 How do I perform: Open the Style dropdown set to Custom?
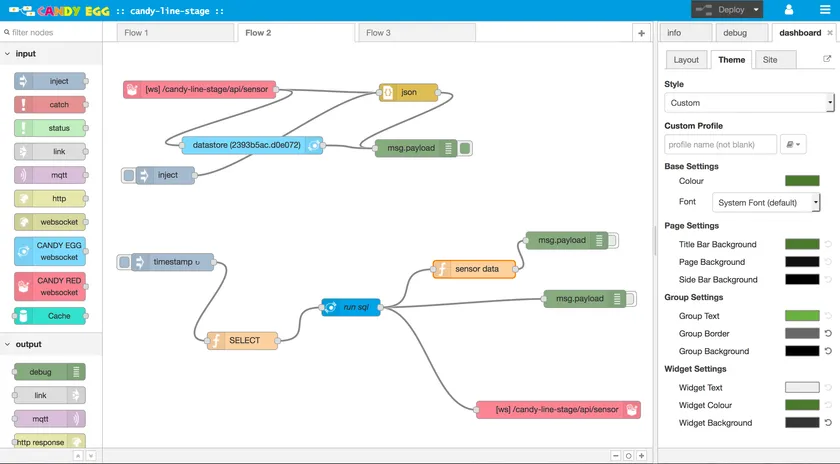(x=749, y=103)
